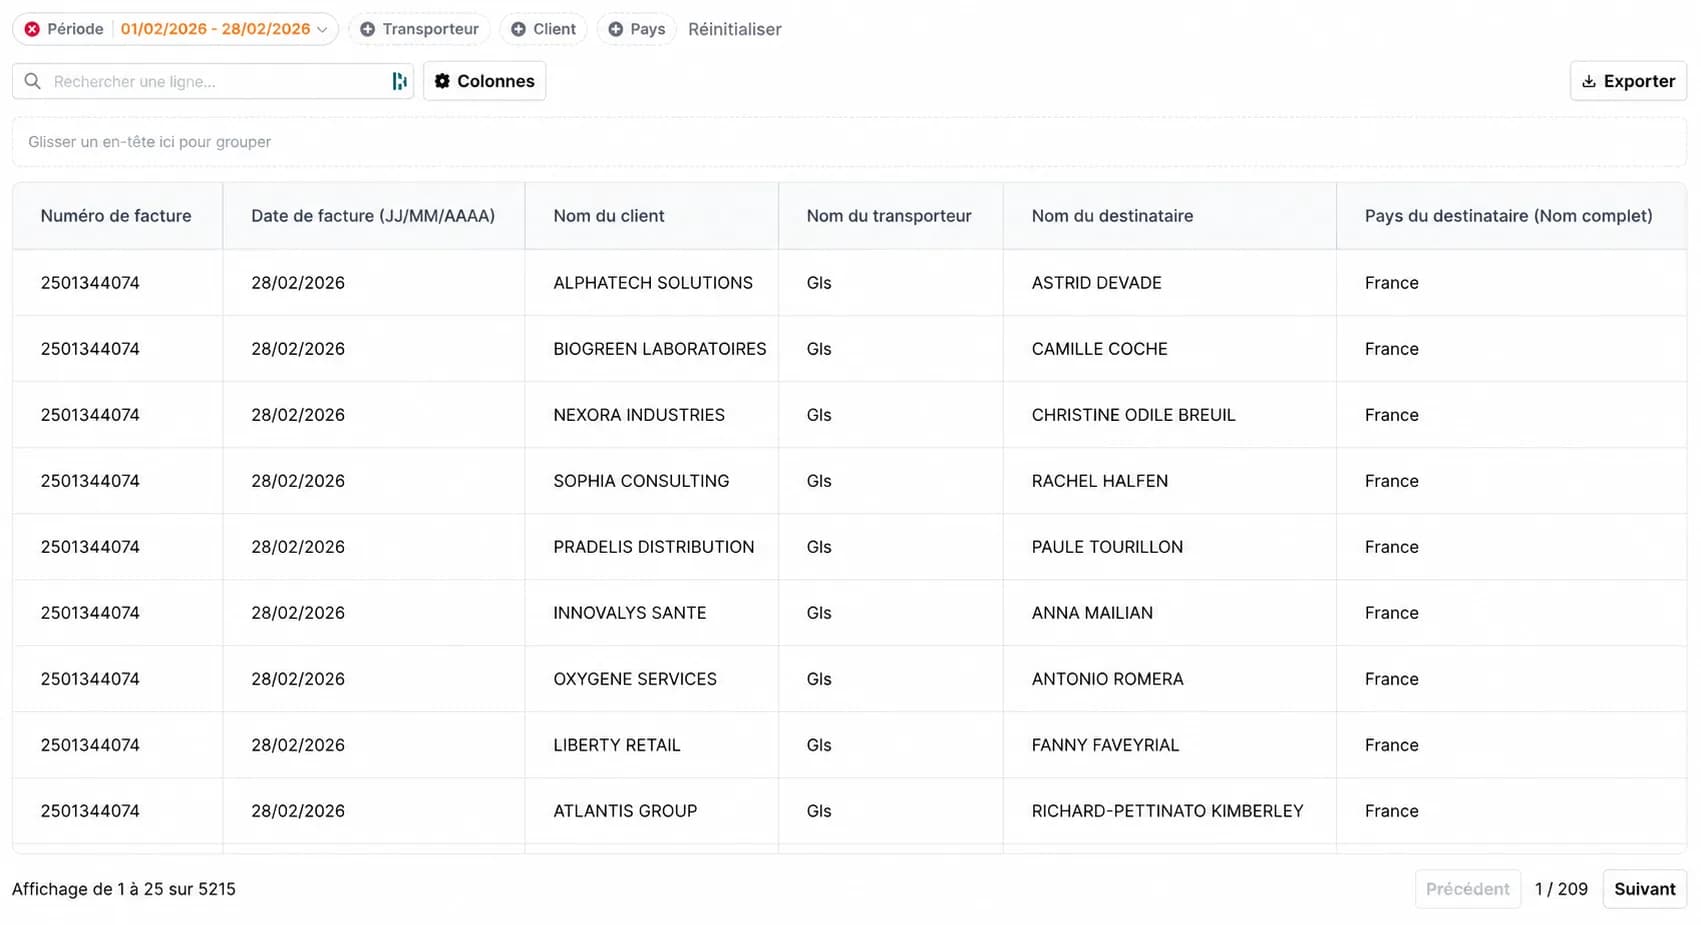Select the ALPHATECH SOLUTIONS row
The height and width of the screenshot is (925, 1701).
(x=849, y=283)
